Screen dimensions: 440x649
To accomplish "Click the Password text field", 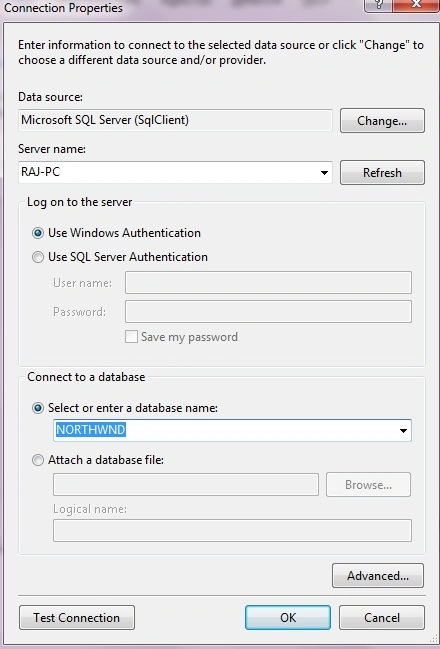I will pyautogui.click(x=268, y=311).
